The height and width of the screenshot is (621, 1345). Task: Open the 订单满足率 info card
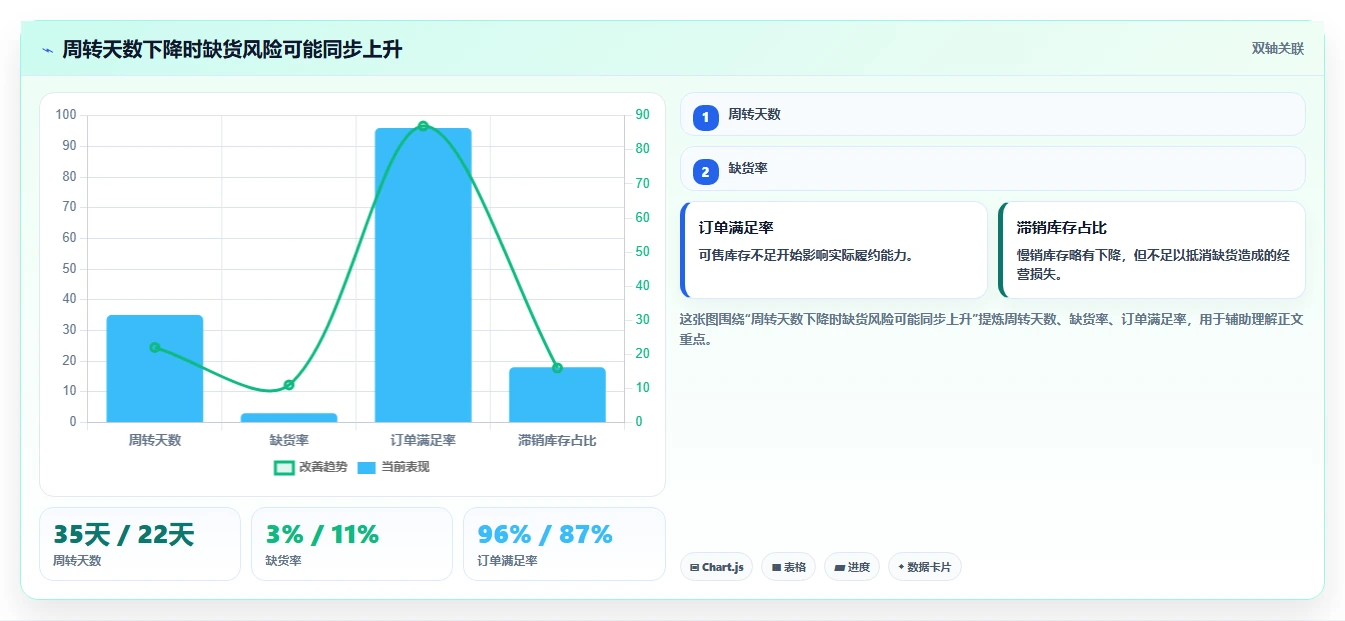[834, 250]
